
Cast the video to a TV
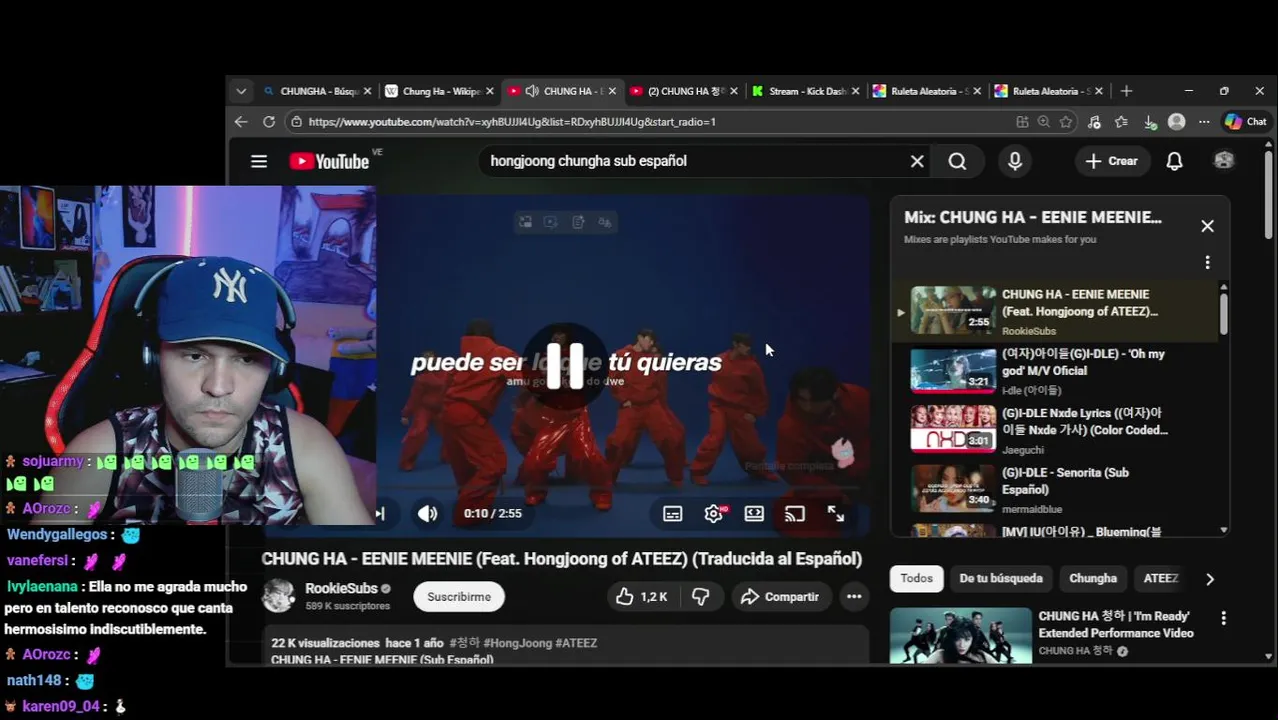click(795, 513)
